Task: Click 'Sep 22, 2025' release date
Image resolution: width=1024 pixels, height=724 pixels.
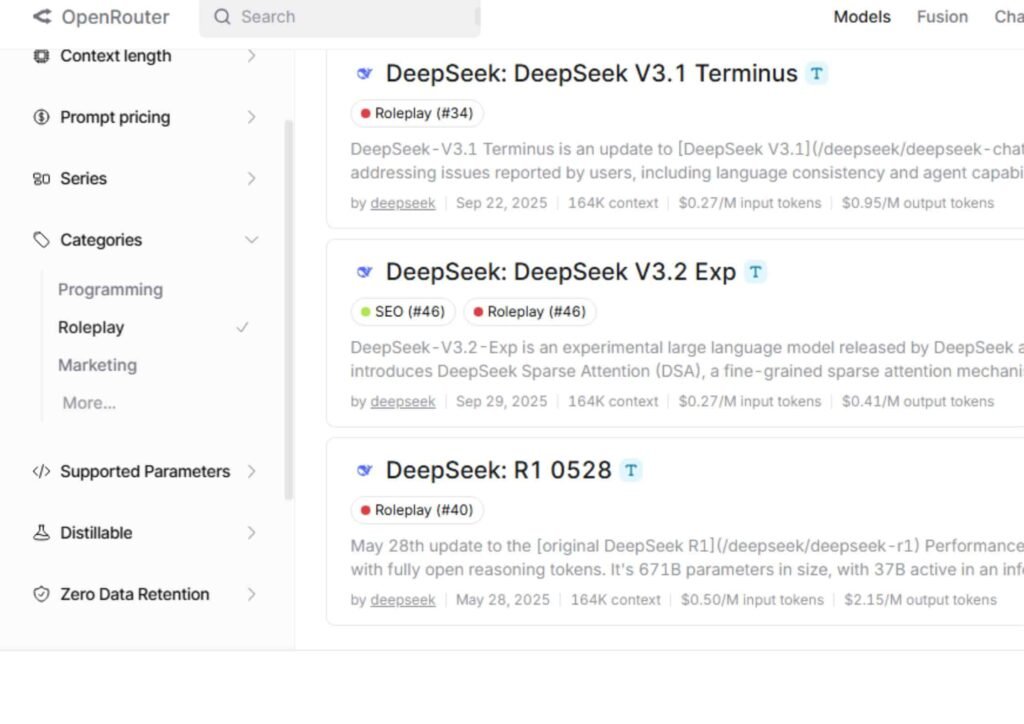Action: [x=502, y=203]
